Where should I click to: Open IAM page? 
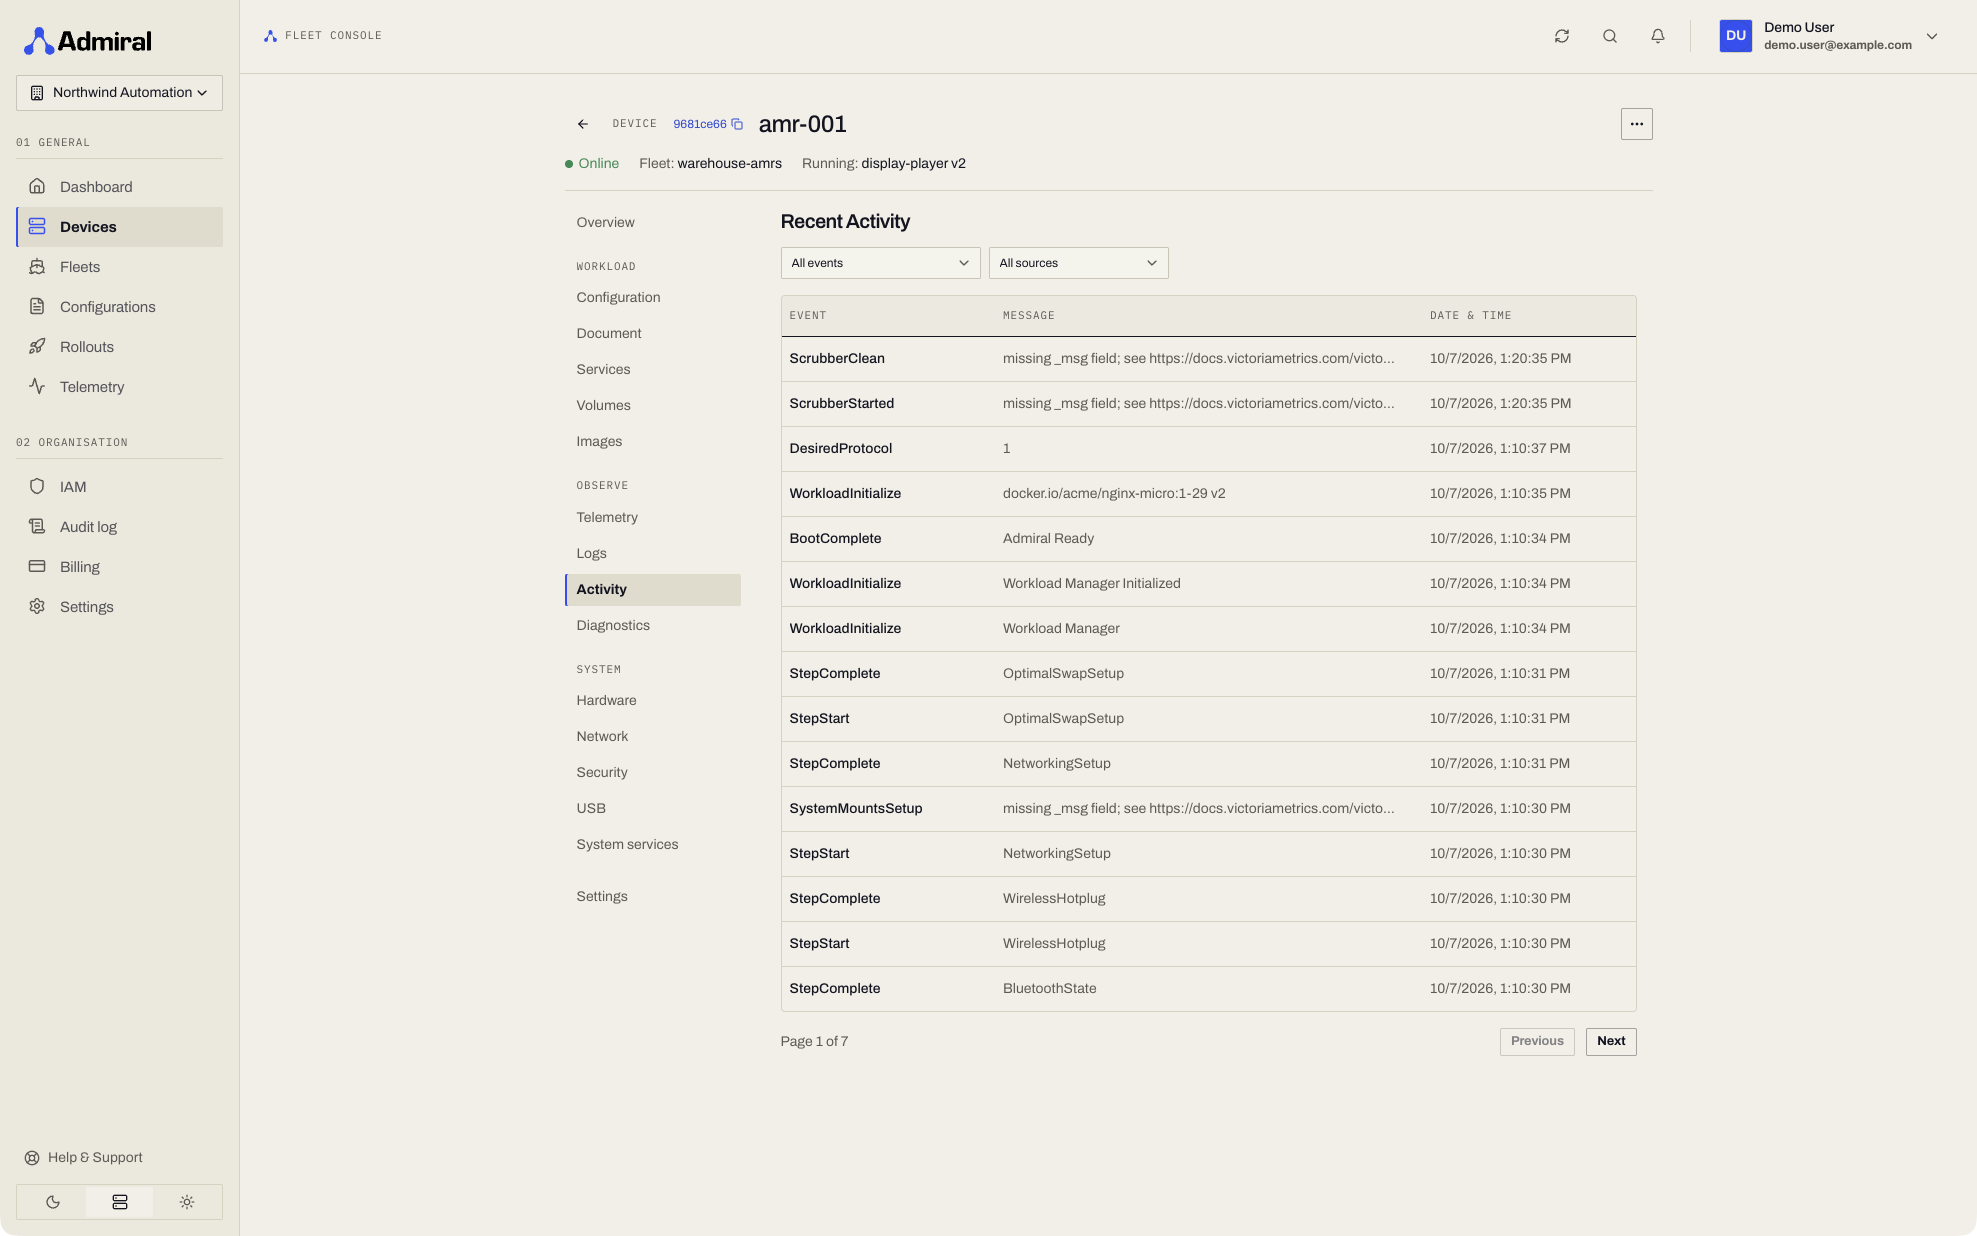(x=119, y=487)
